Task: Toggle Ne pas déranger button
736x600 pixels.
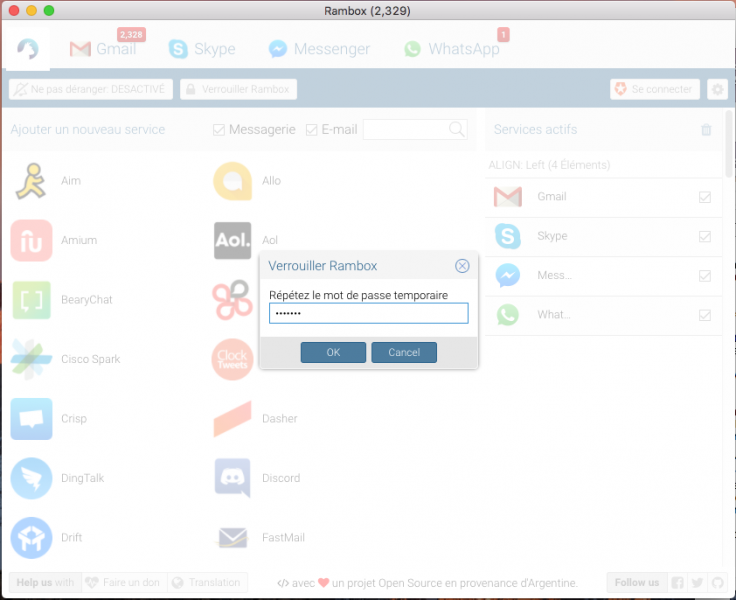Action: pos(91,89)
